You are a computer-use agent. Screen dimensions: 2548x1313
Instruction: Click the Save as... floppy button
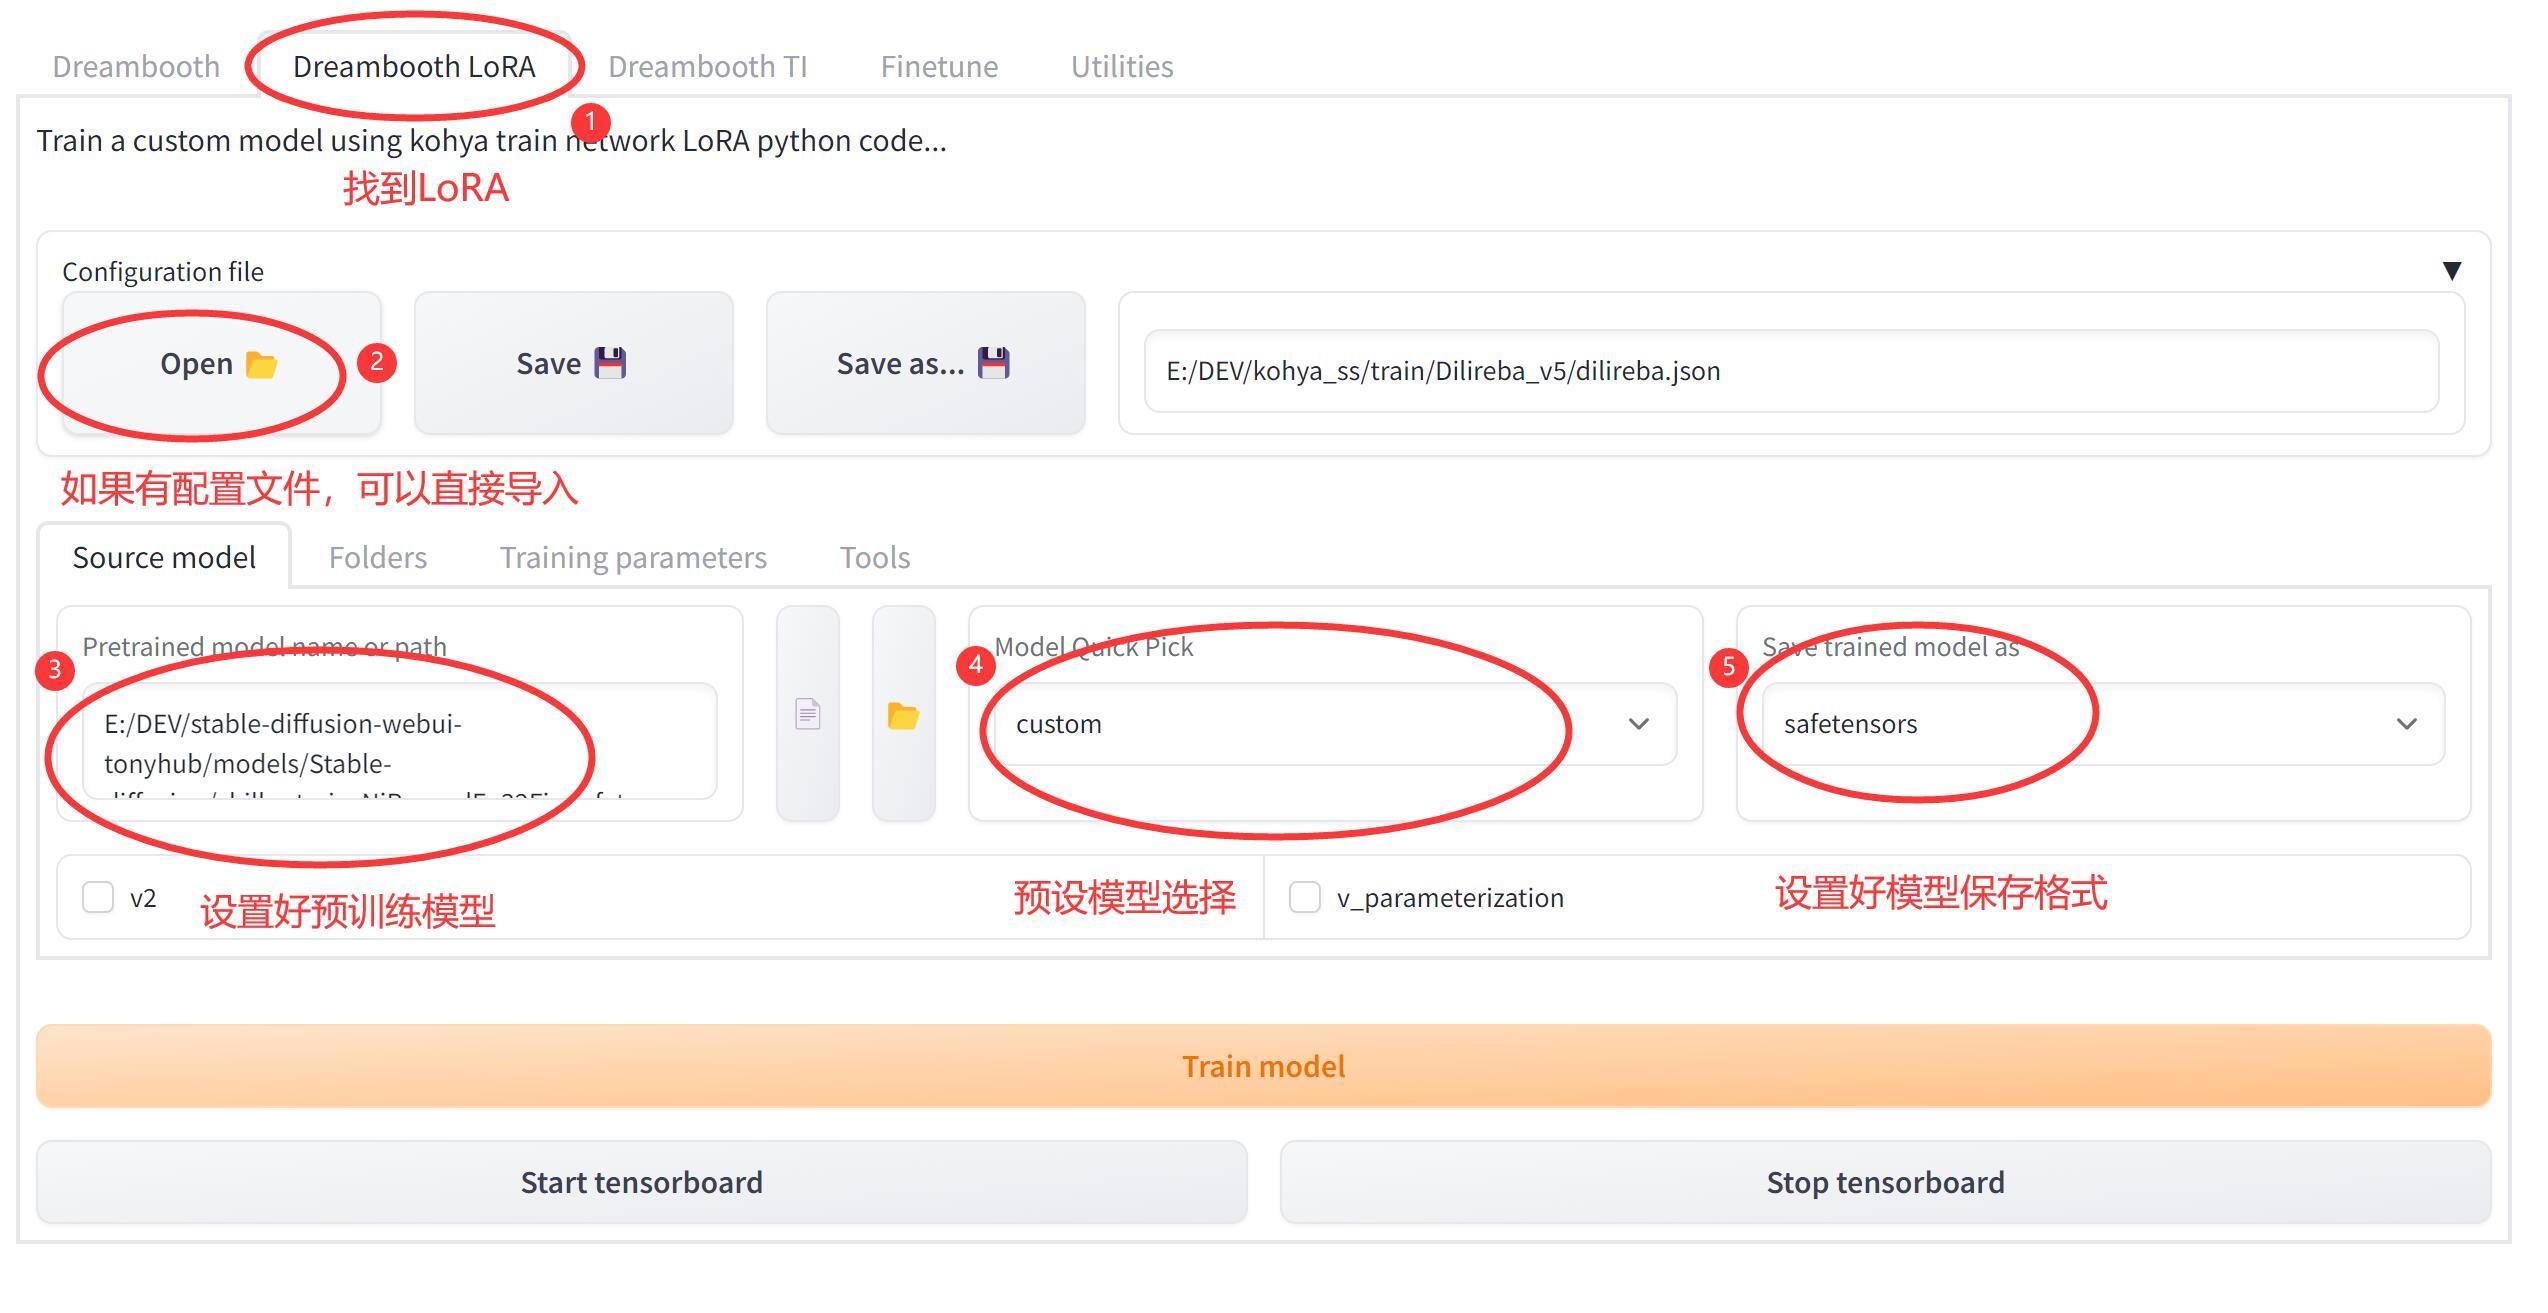[x=925, y=364]
